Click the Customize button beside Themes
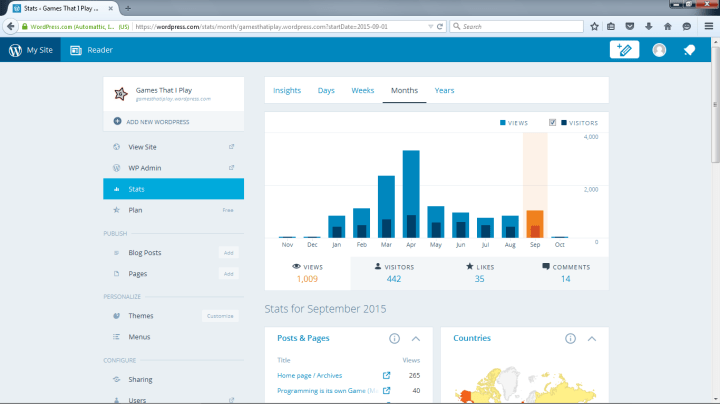 point(220,316)
